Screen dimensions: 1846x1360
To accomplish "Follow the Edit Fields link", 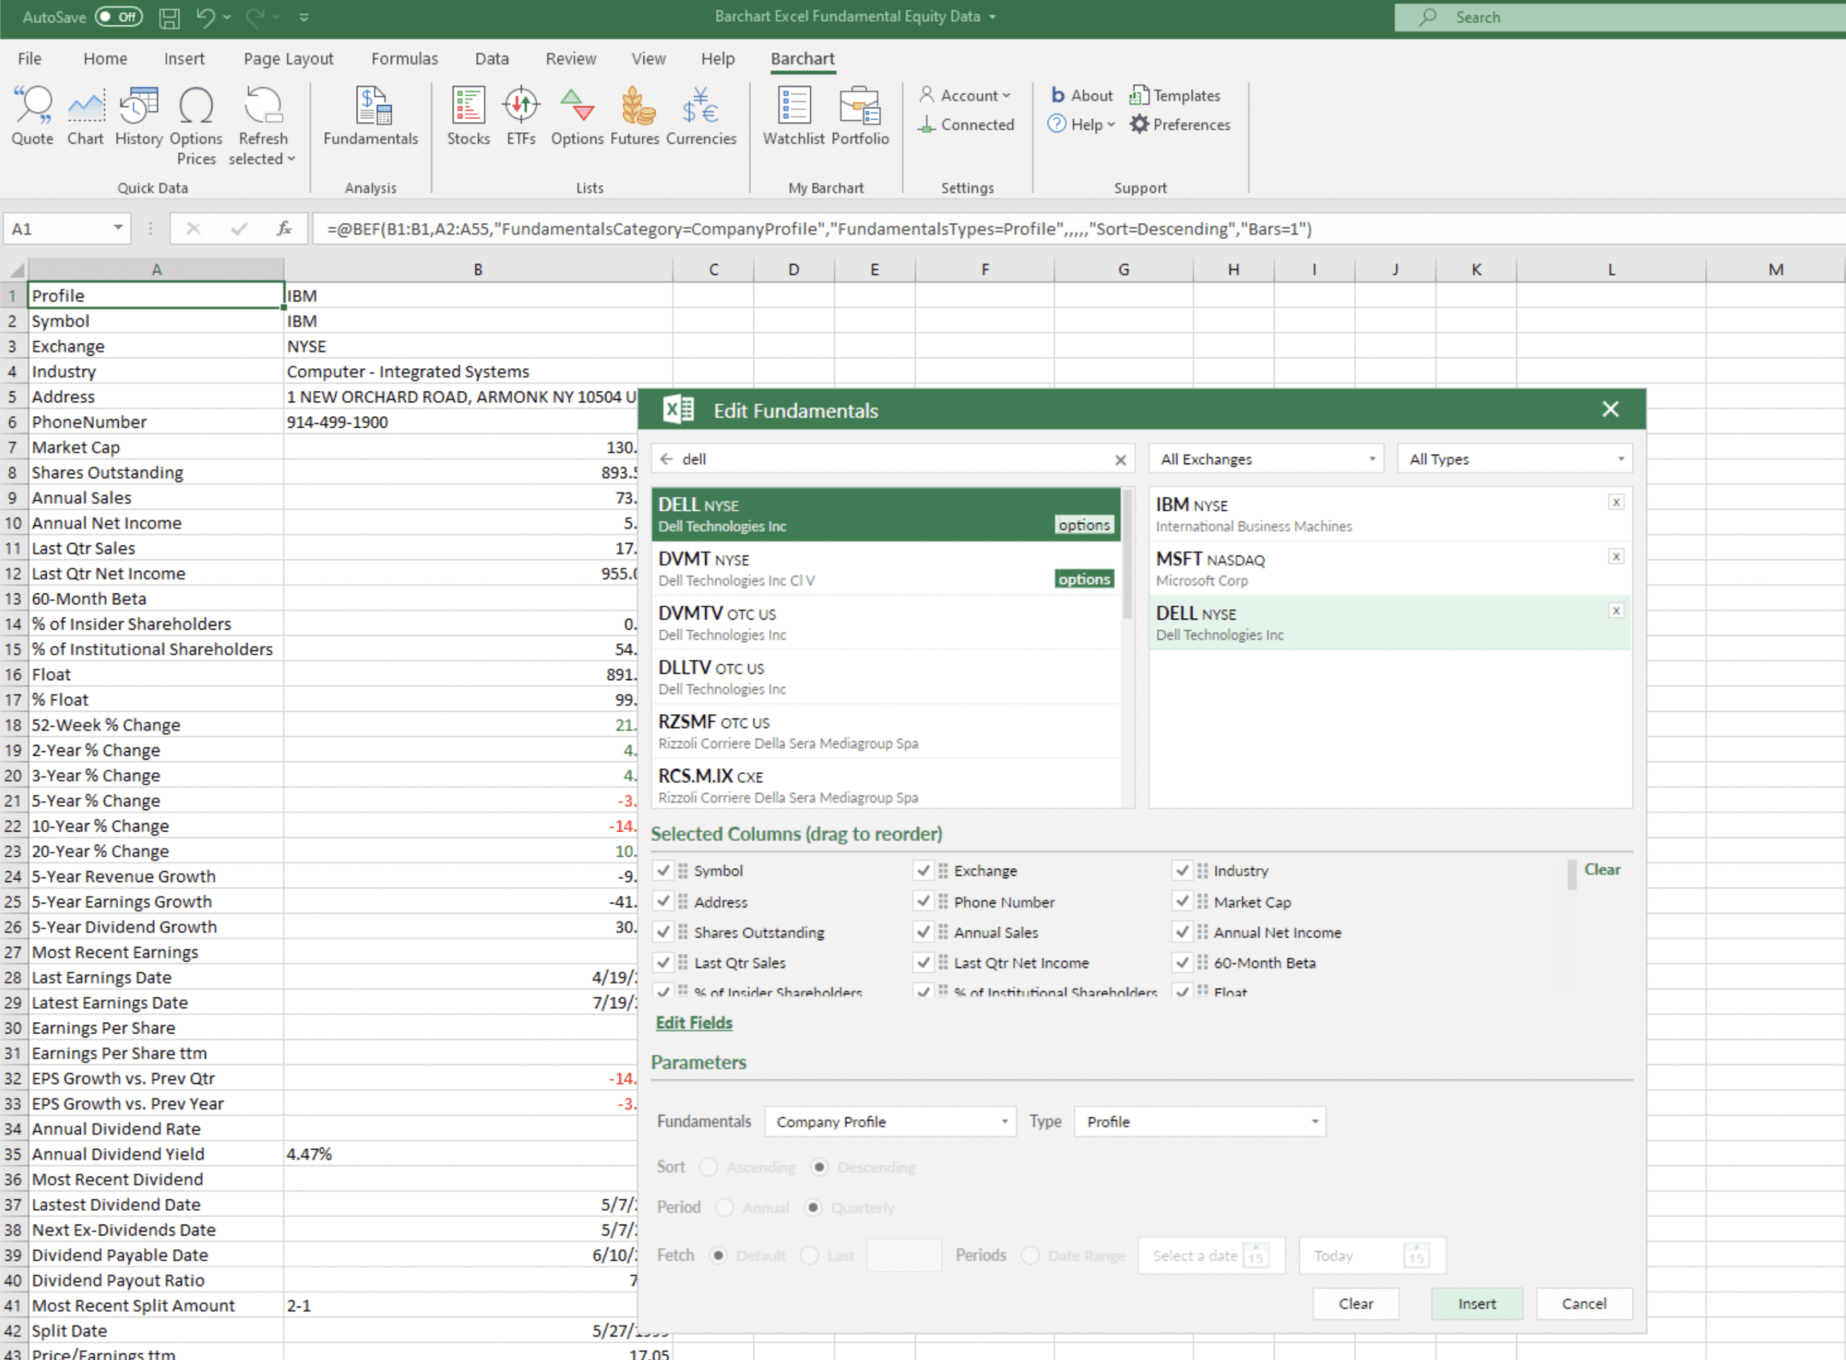I will (x=694, y=1023).
